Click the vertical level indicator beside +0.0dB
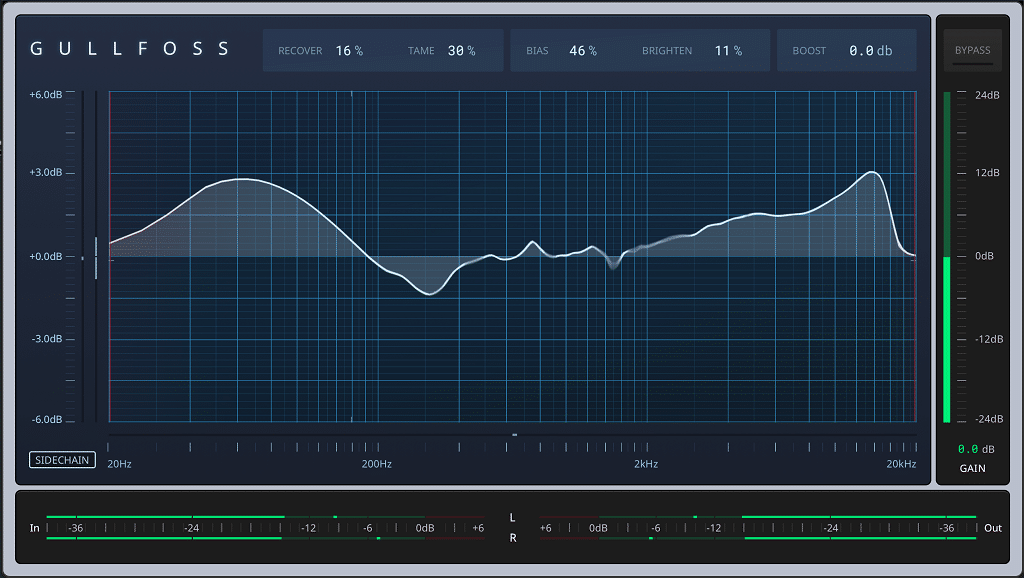1024x578 pixels. point(96,258)
